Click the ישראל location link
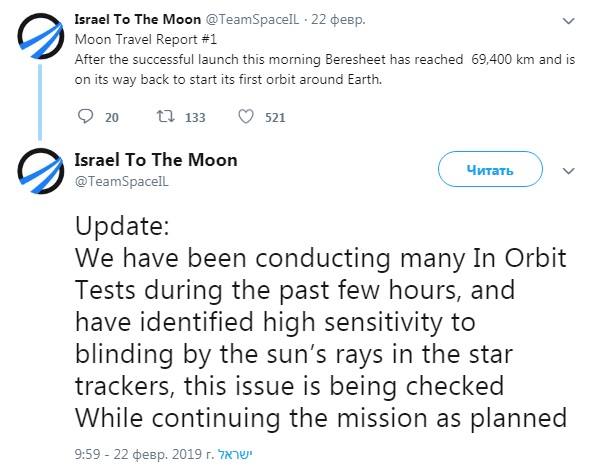The width and height of the screenshot is (600, 471). click(235, 453)
